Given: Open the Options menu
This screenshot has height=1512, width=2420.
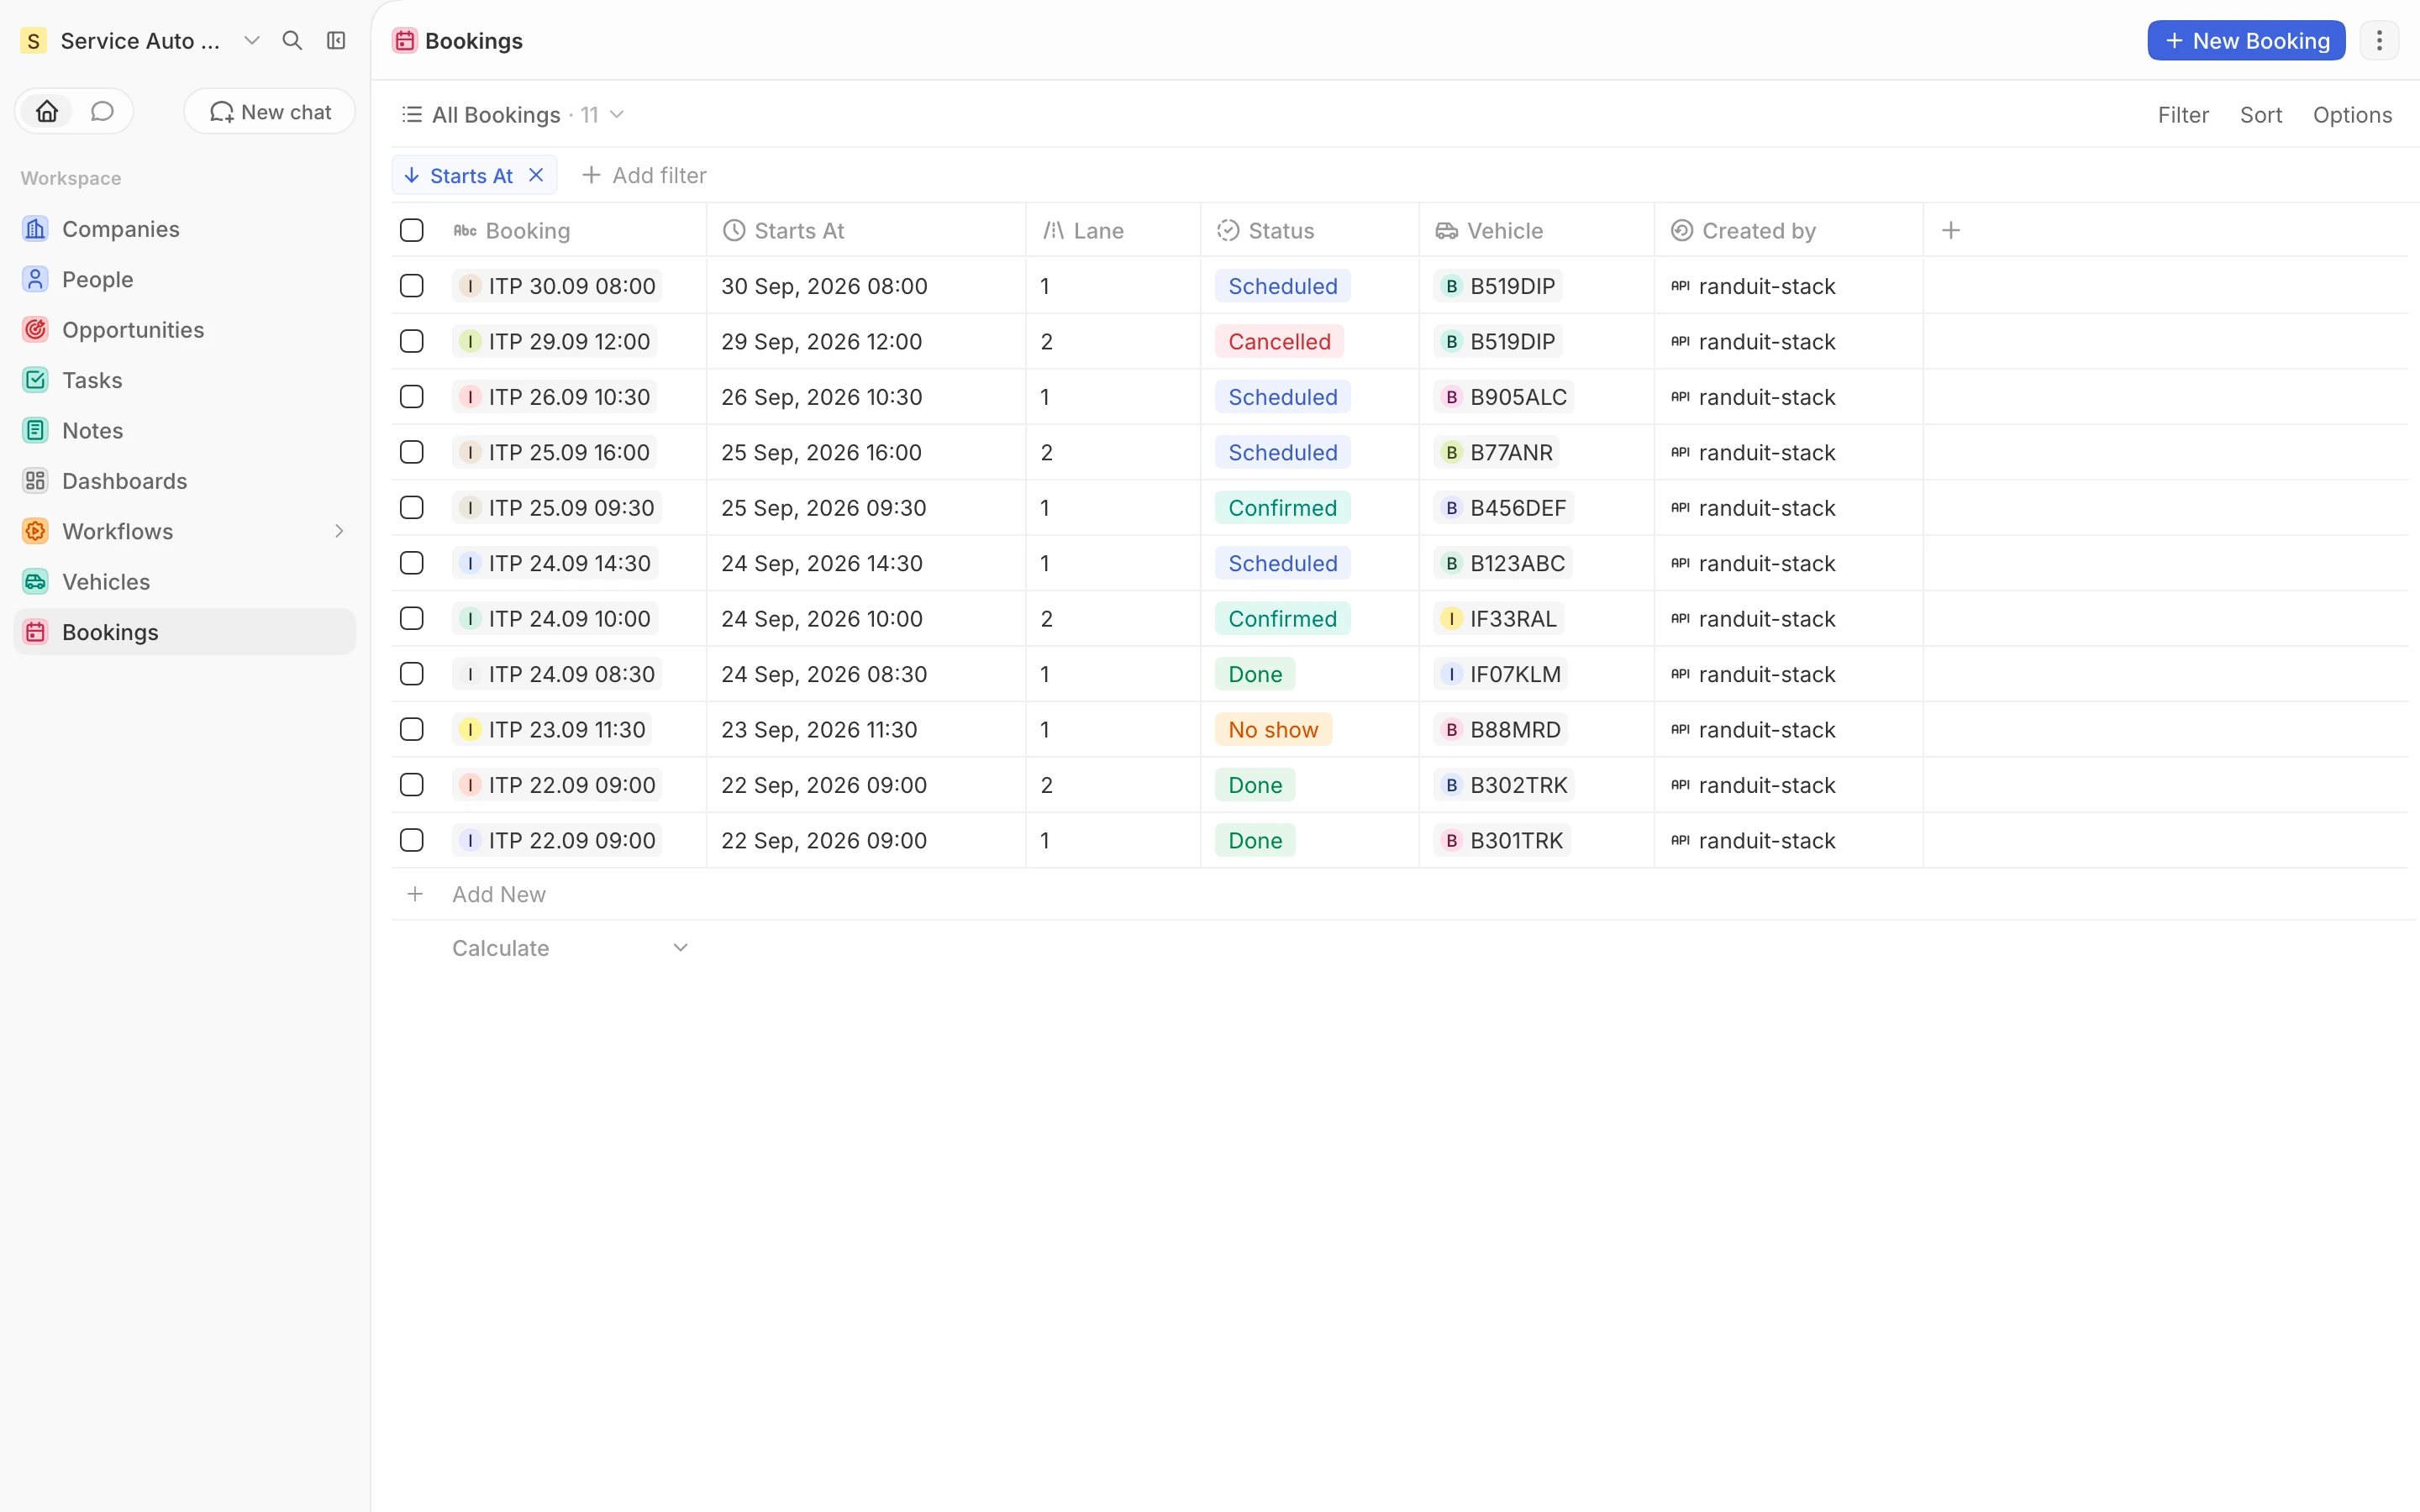Looking at the screenshot, I should click(2352, 115).
